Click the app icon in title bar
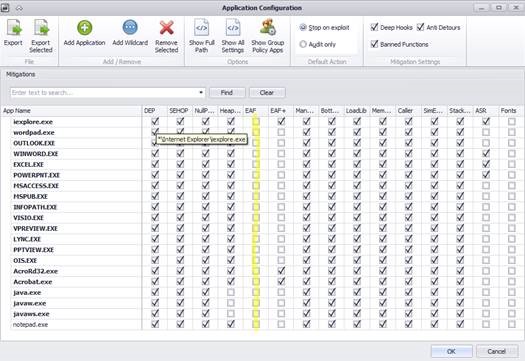 (5, 8)
